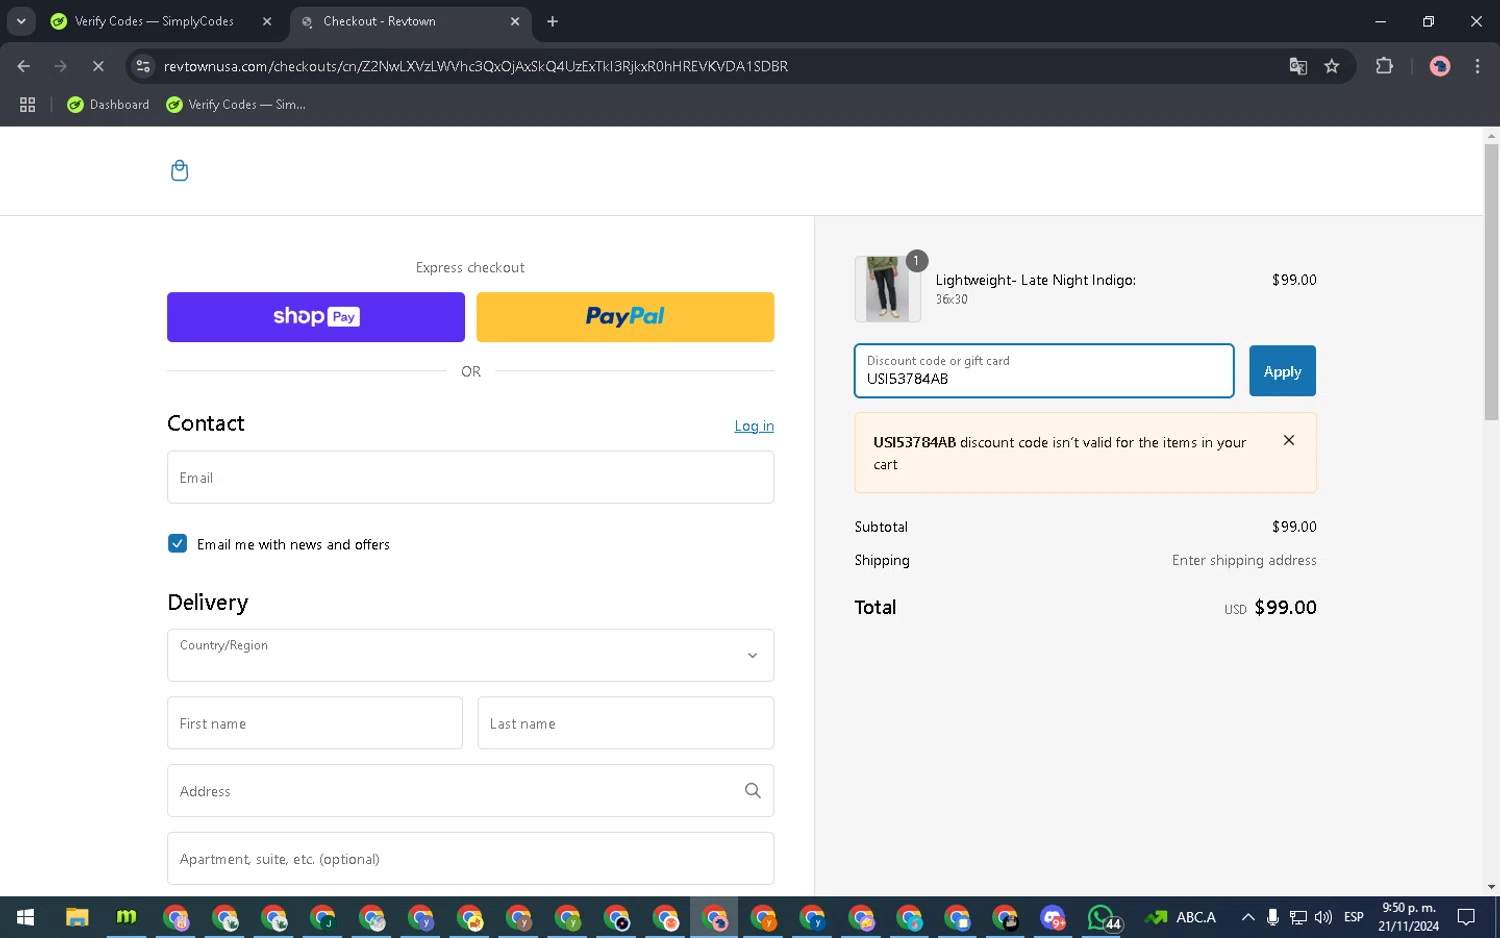The height and width of the screenshot is (938, 1500).
Task: Click the microphone tray icon
Action: pos(1272,917)
